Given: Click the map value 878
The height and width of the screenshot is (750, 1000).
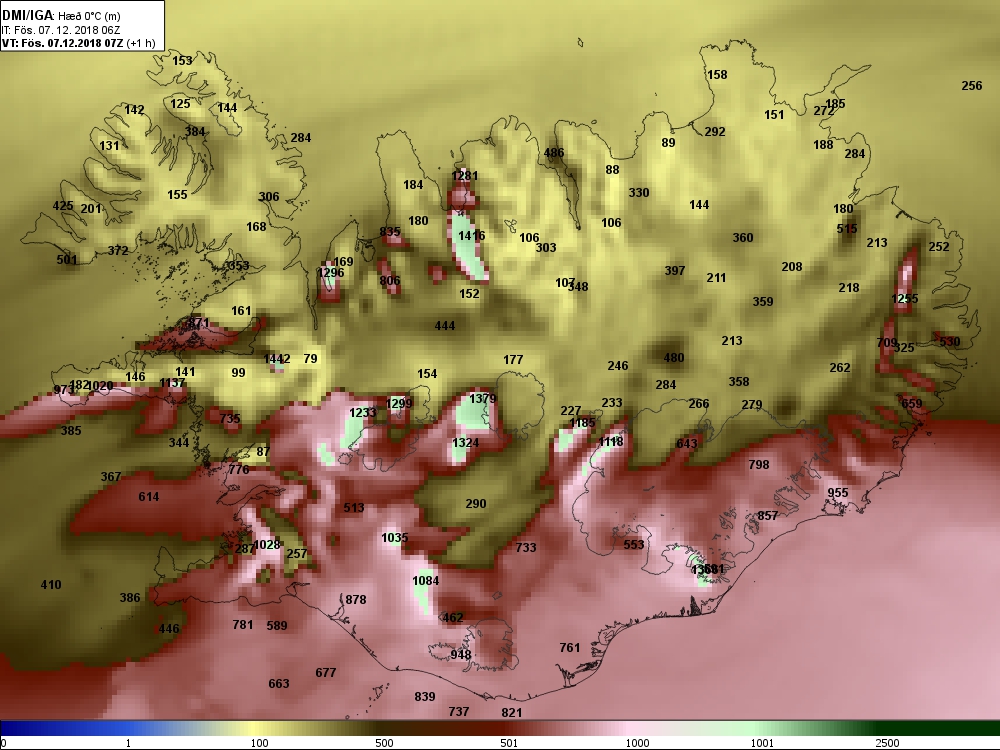Looking at the screenshot, I should coord(356,599).
